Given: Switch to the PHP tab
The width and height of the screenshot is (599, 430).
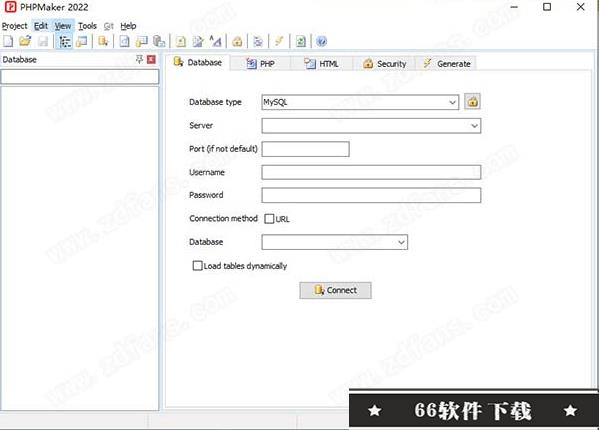Looking at the screenshot, I should [x=260, y=64].
